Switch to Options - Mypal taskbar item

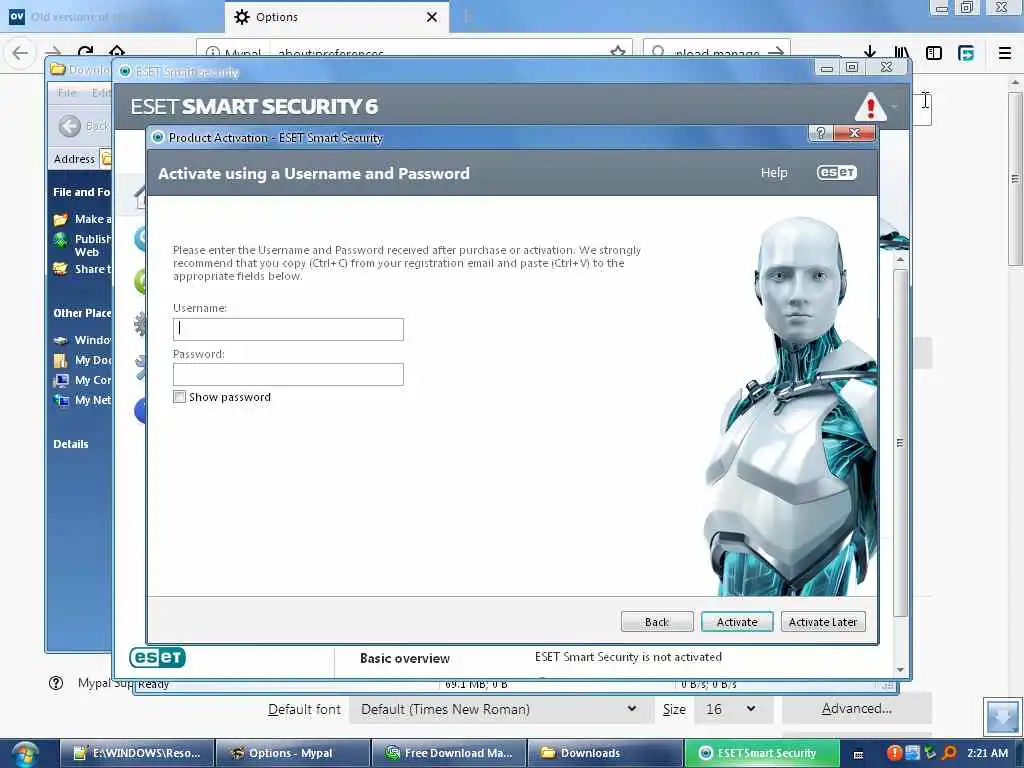(293, 753)
